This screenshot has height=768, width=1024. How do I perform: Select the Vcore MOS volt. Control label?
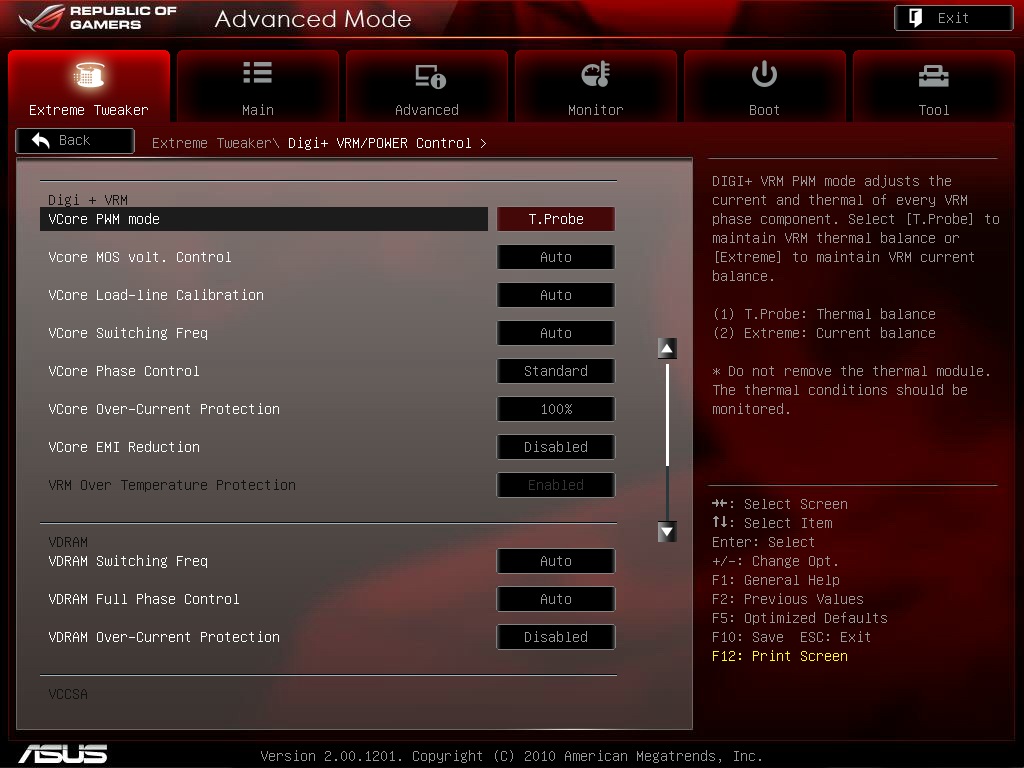click(x=140, y=257)
